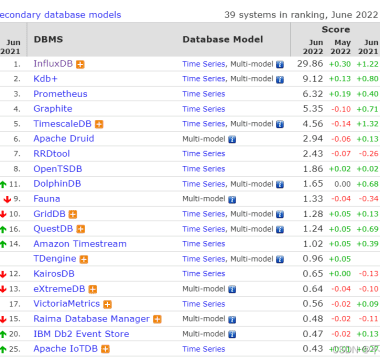Click the orange plus icon beside QuestDB
The height and width of the screenshot is (360, 380).
tap(81, 229)
